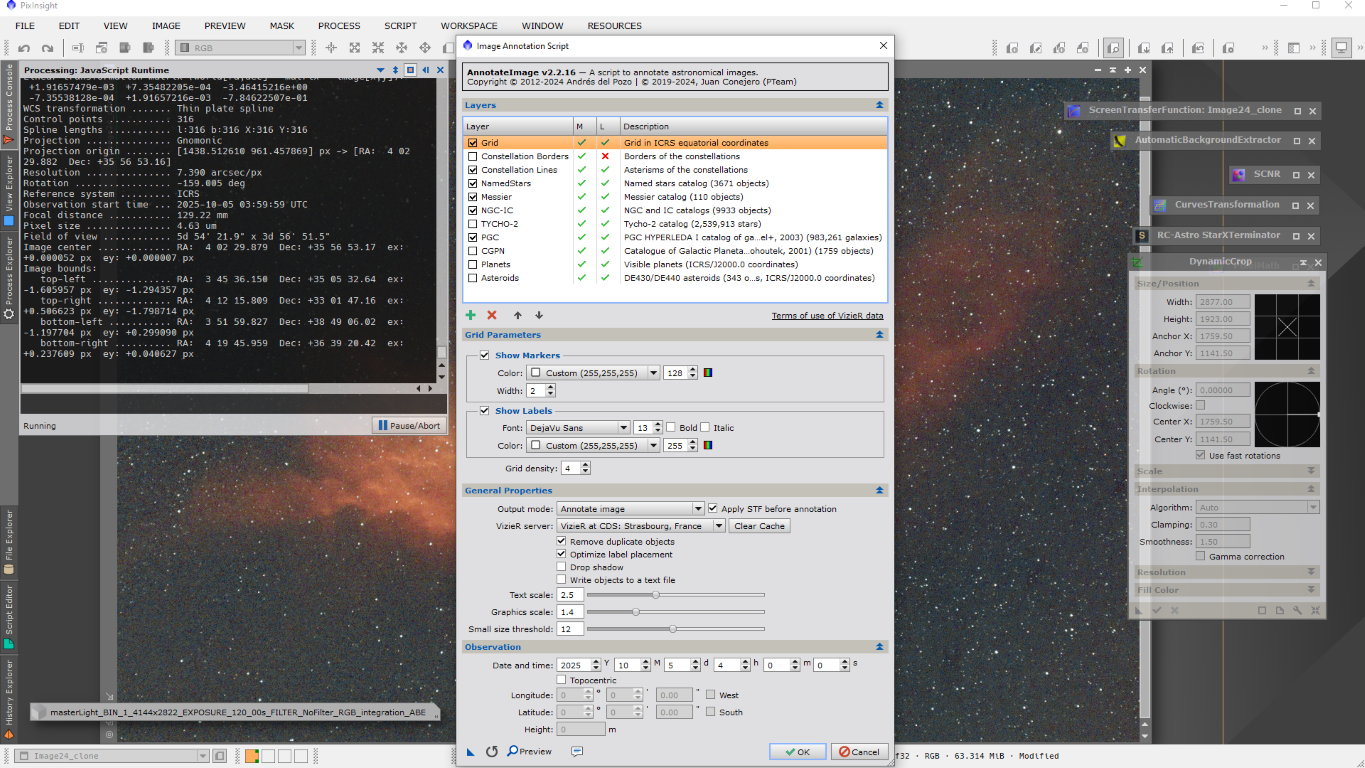
Task: Click the undo icon in the main toolbar
Action: 23,48
